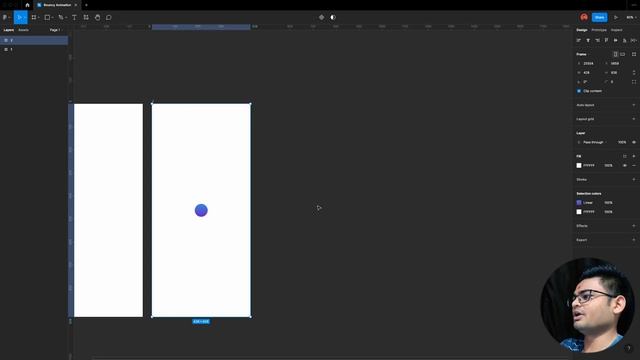The width and height of the screenshot is (640, 360).
Task: Select the blue gradient circle on canvas
Action: 201,210
